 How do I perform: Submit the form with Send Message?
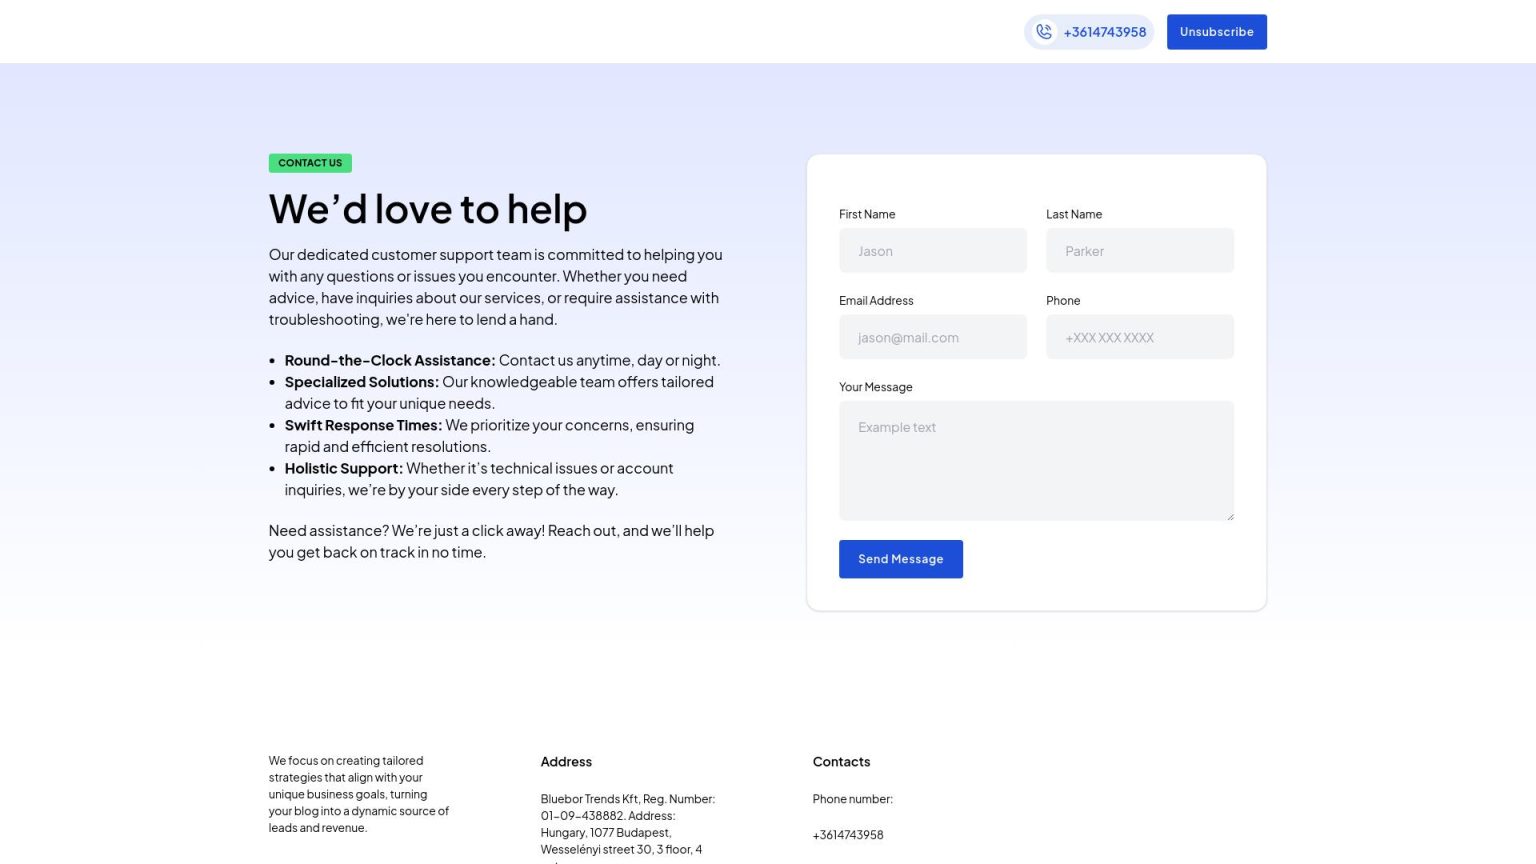(900, 559)
